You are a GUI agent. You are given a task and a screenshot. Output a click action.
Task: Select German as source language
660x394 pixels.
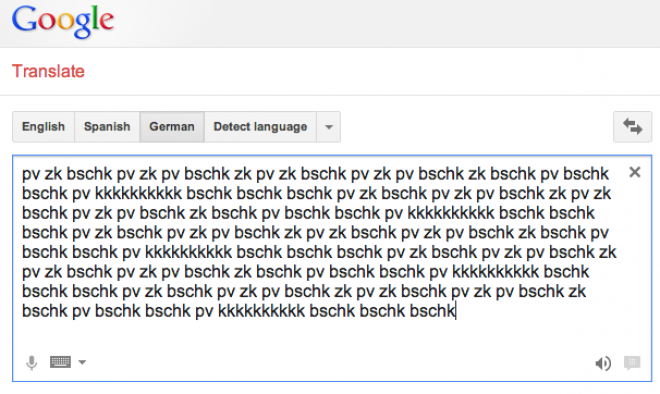(x=172, y=127)
